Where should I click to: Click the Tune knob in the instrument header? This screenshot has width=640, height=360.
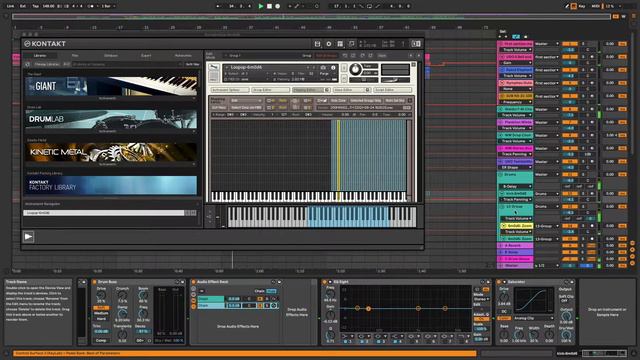355,70
